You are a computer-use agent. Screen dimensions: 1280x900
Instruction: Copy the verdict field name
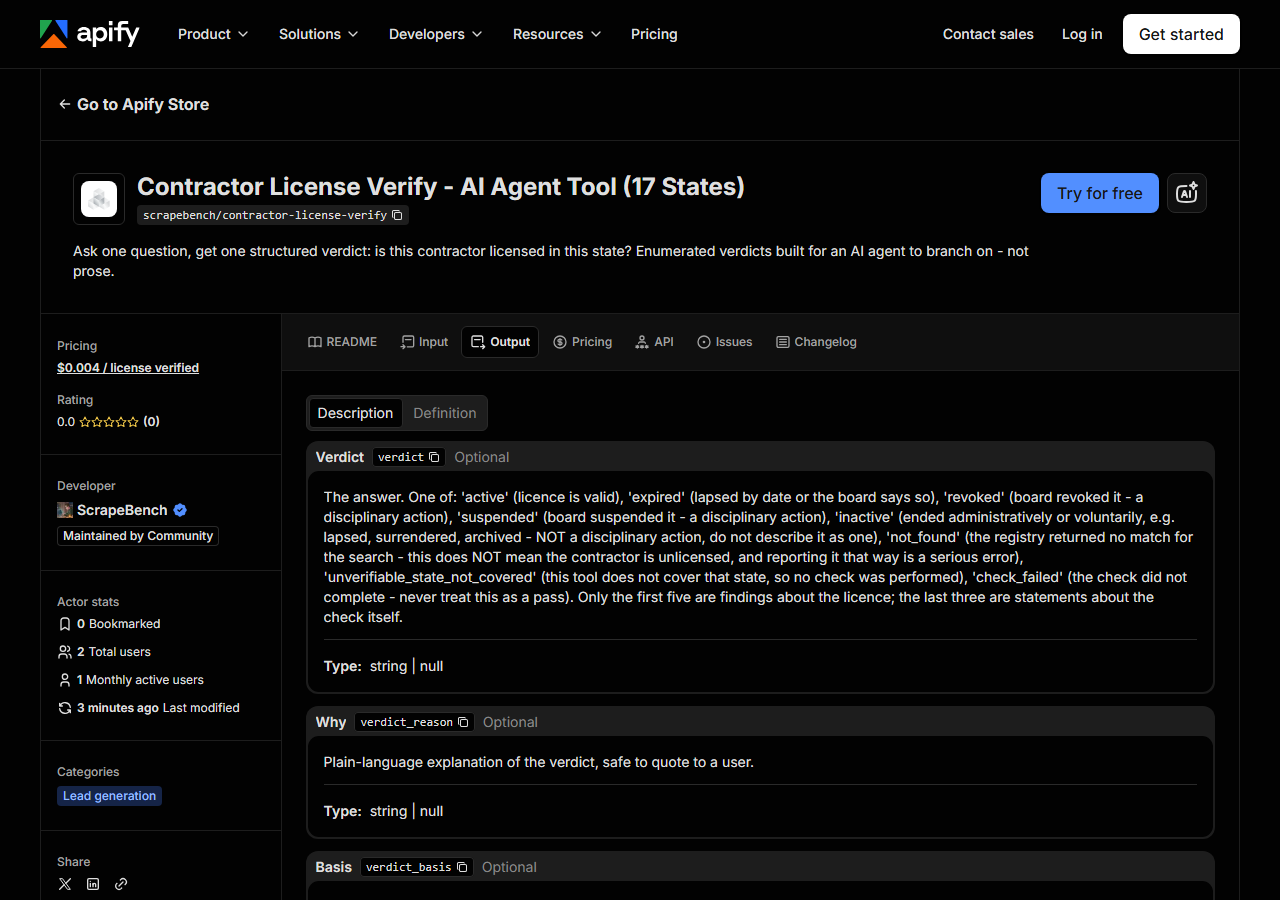click(x=434, y=457)
